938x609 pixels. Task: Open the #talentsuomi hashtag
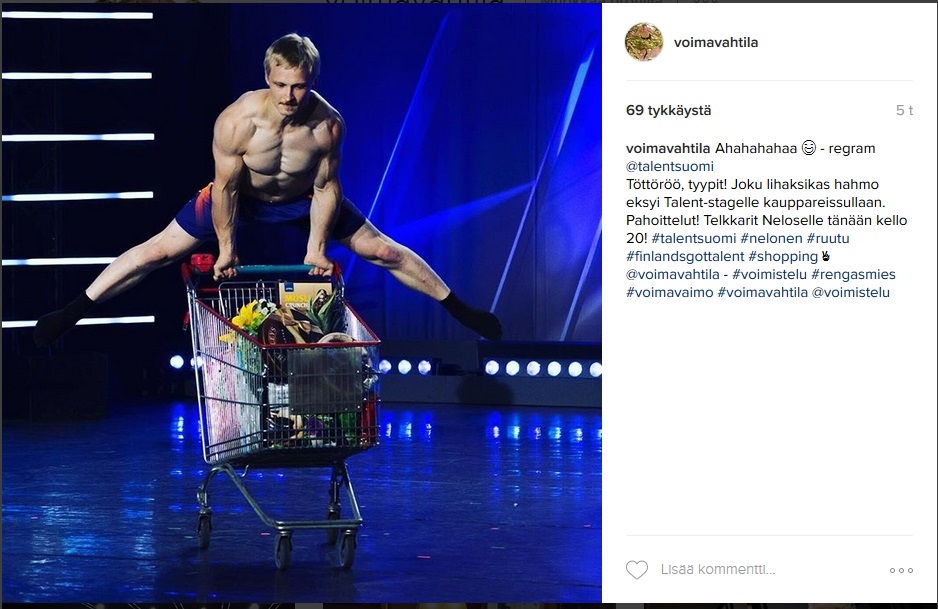coord(694,238)
